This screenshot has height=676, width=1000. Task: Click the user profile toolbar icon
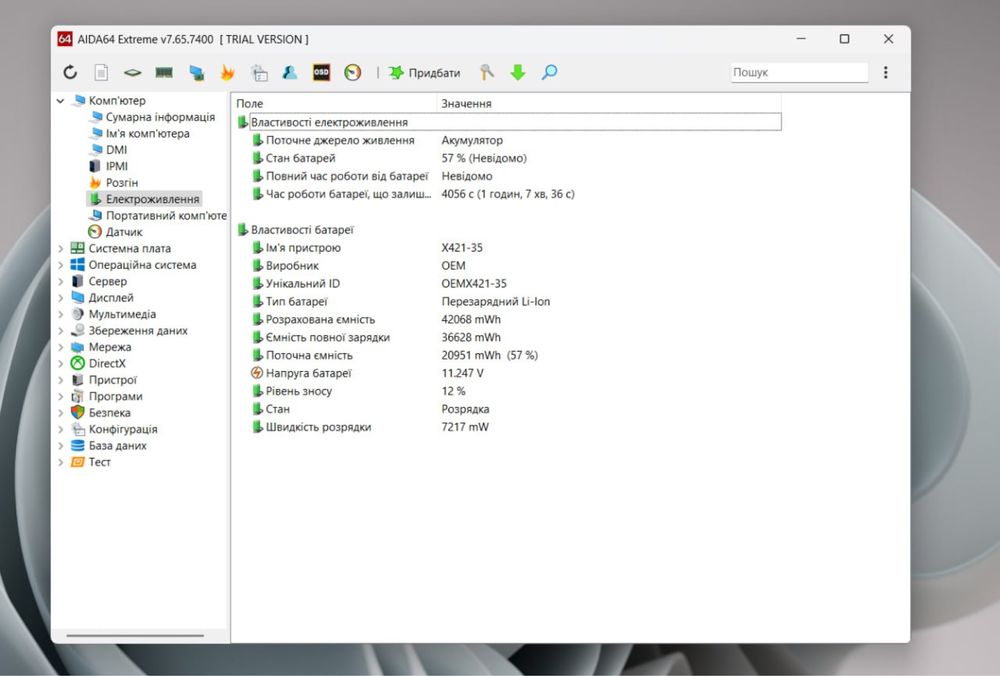click(290, 73)
